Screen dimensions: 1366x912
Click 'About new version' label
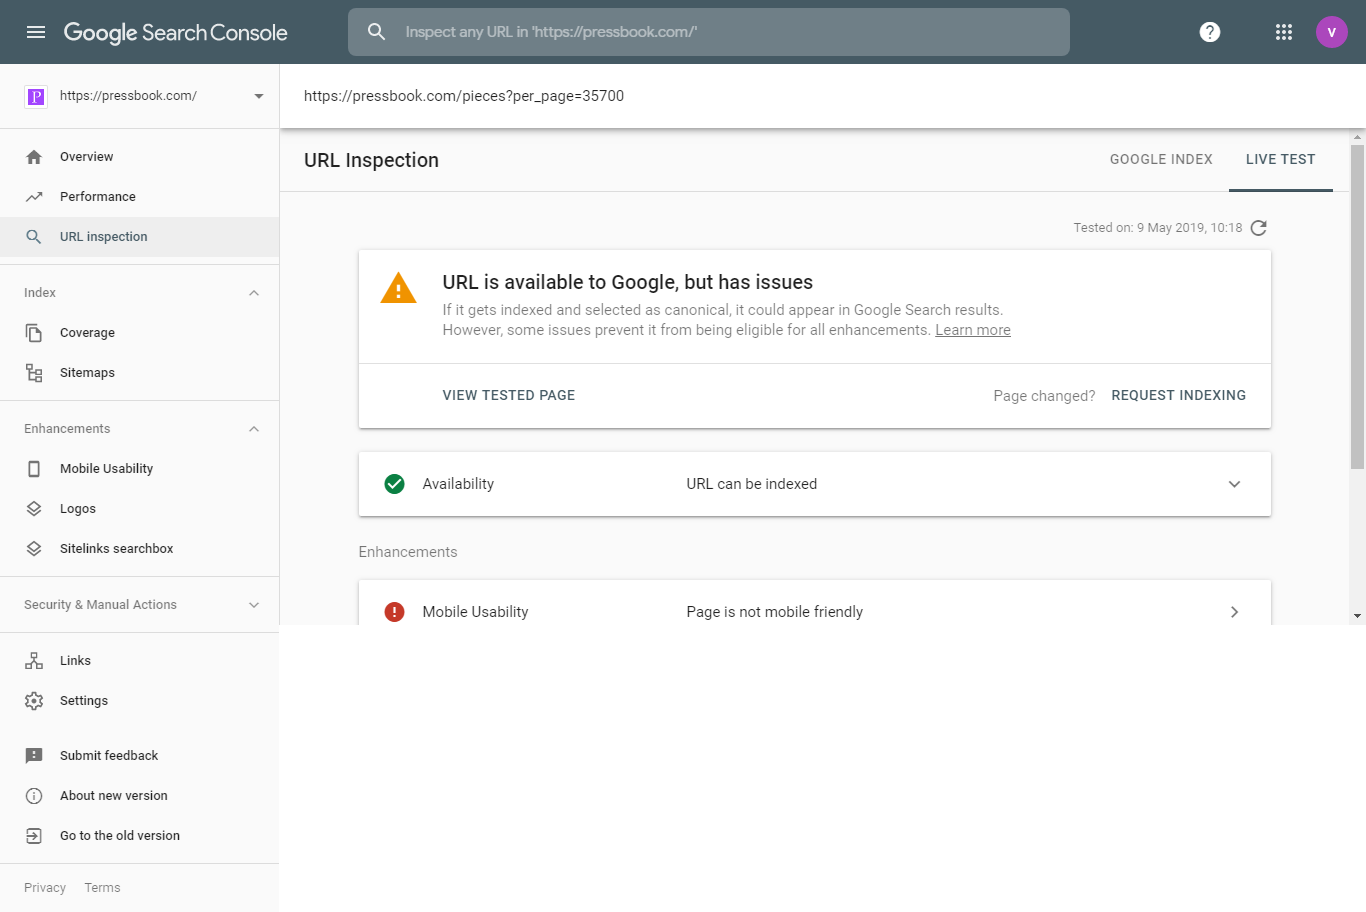(x=114, y=796)
